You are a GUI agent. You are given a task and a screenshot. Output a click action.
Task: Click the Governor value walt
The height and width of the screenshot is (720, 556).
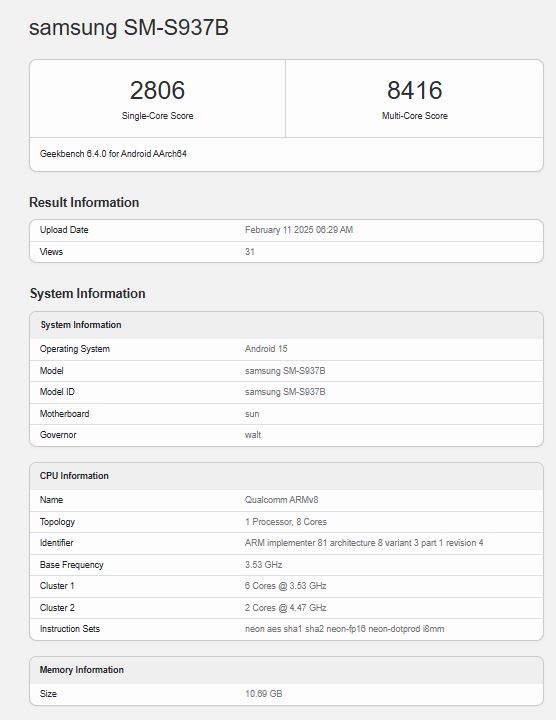coord(253,435)
